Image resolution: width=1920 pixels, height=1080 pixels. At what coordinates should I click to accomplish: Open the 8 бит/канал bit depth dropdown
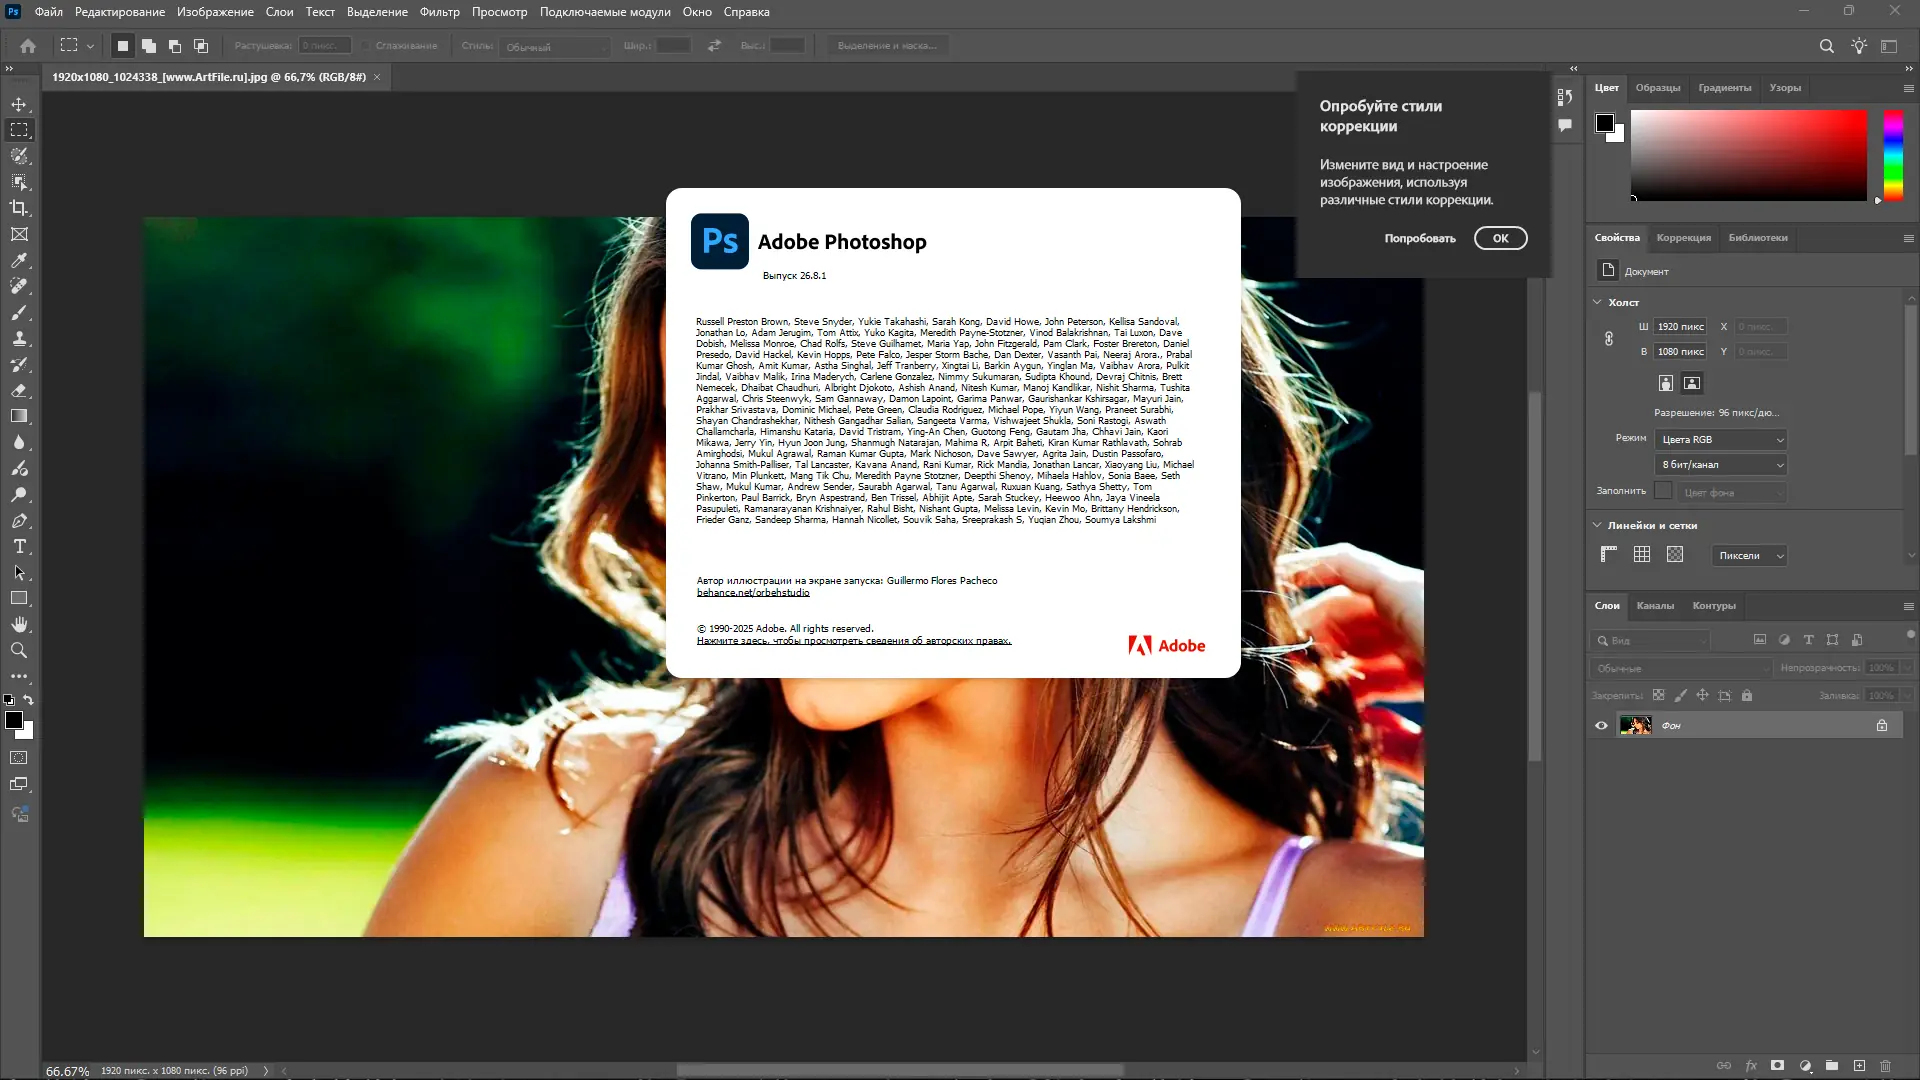point(1720,465)
